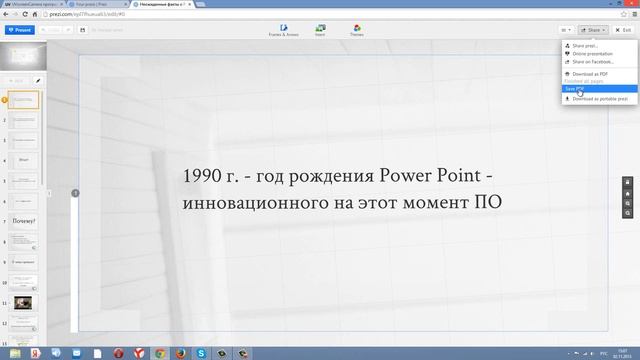Open Yandex 'Я' icon in taskbar

(x=36, y=353)
